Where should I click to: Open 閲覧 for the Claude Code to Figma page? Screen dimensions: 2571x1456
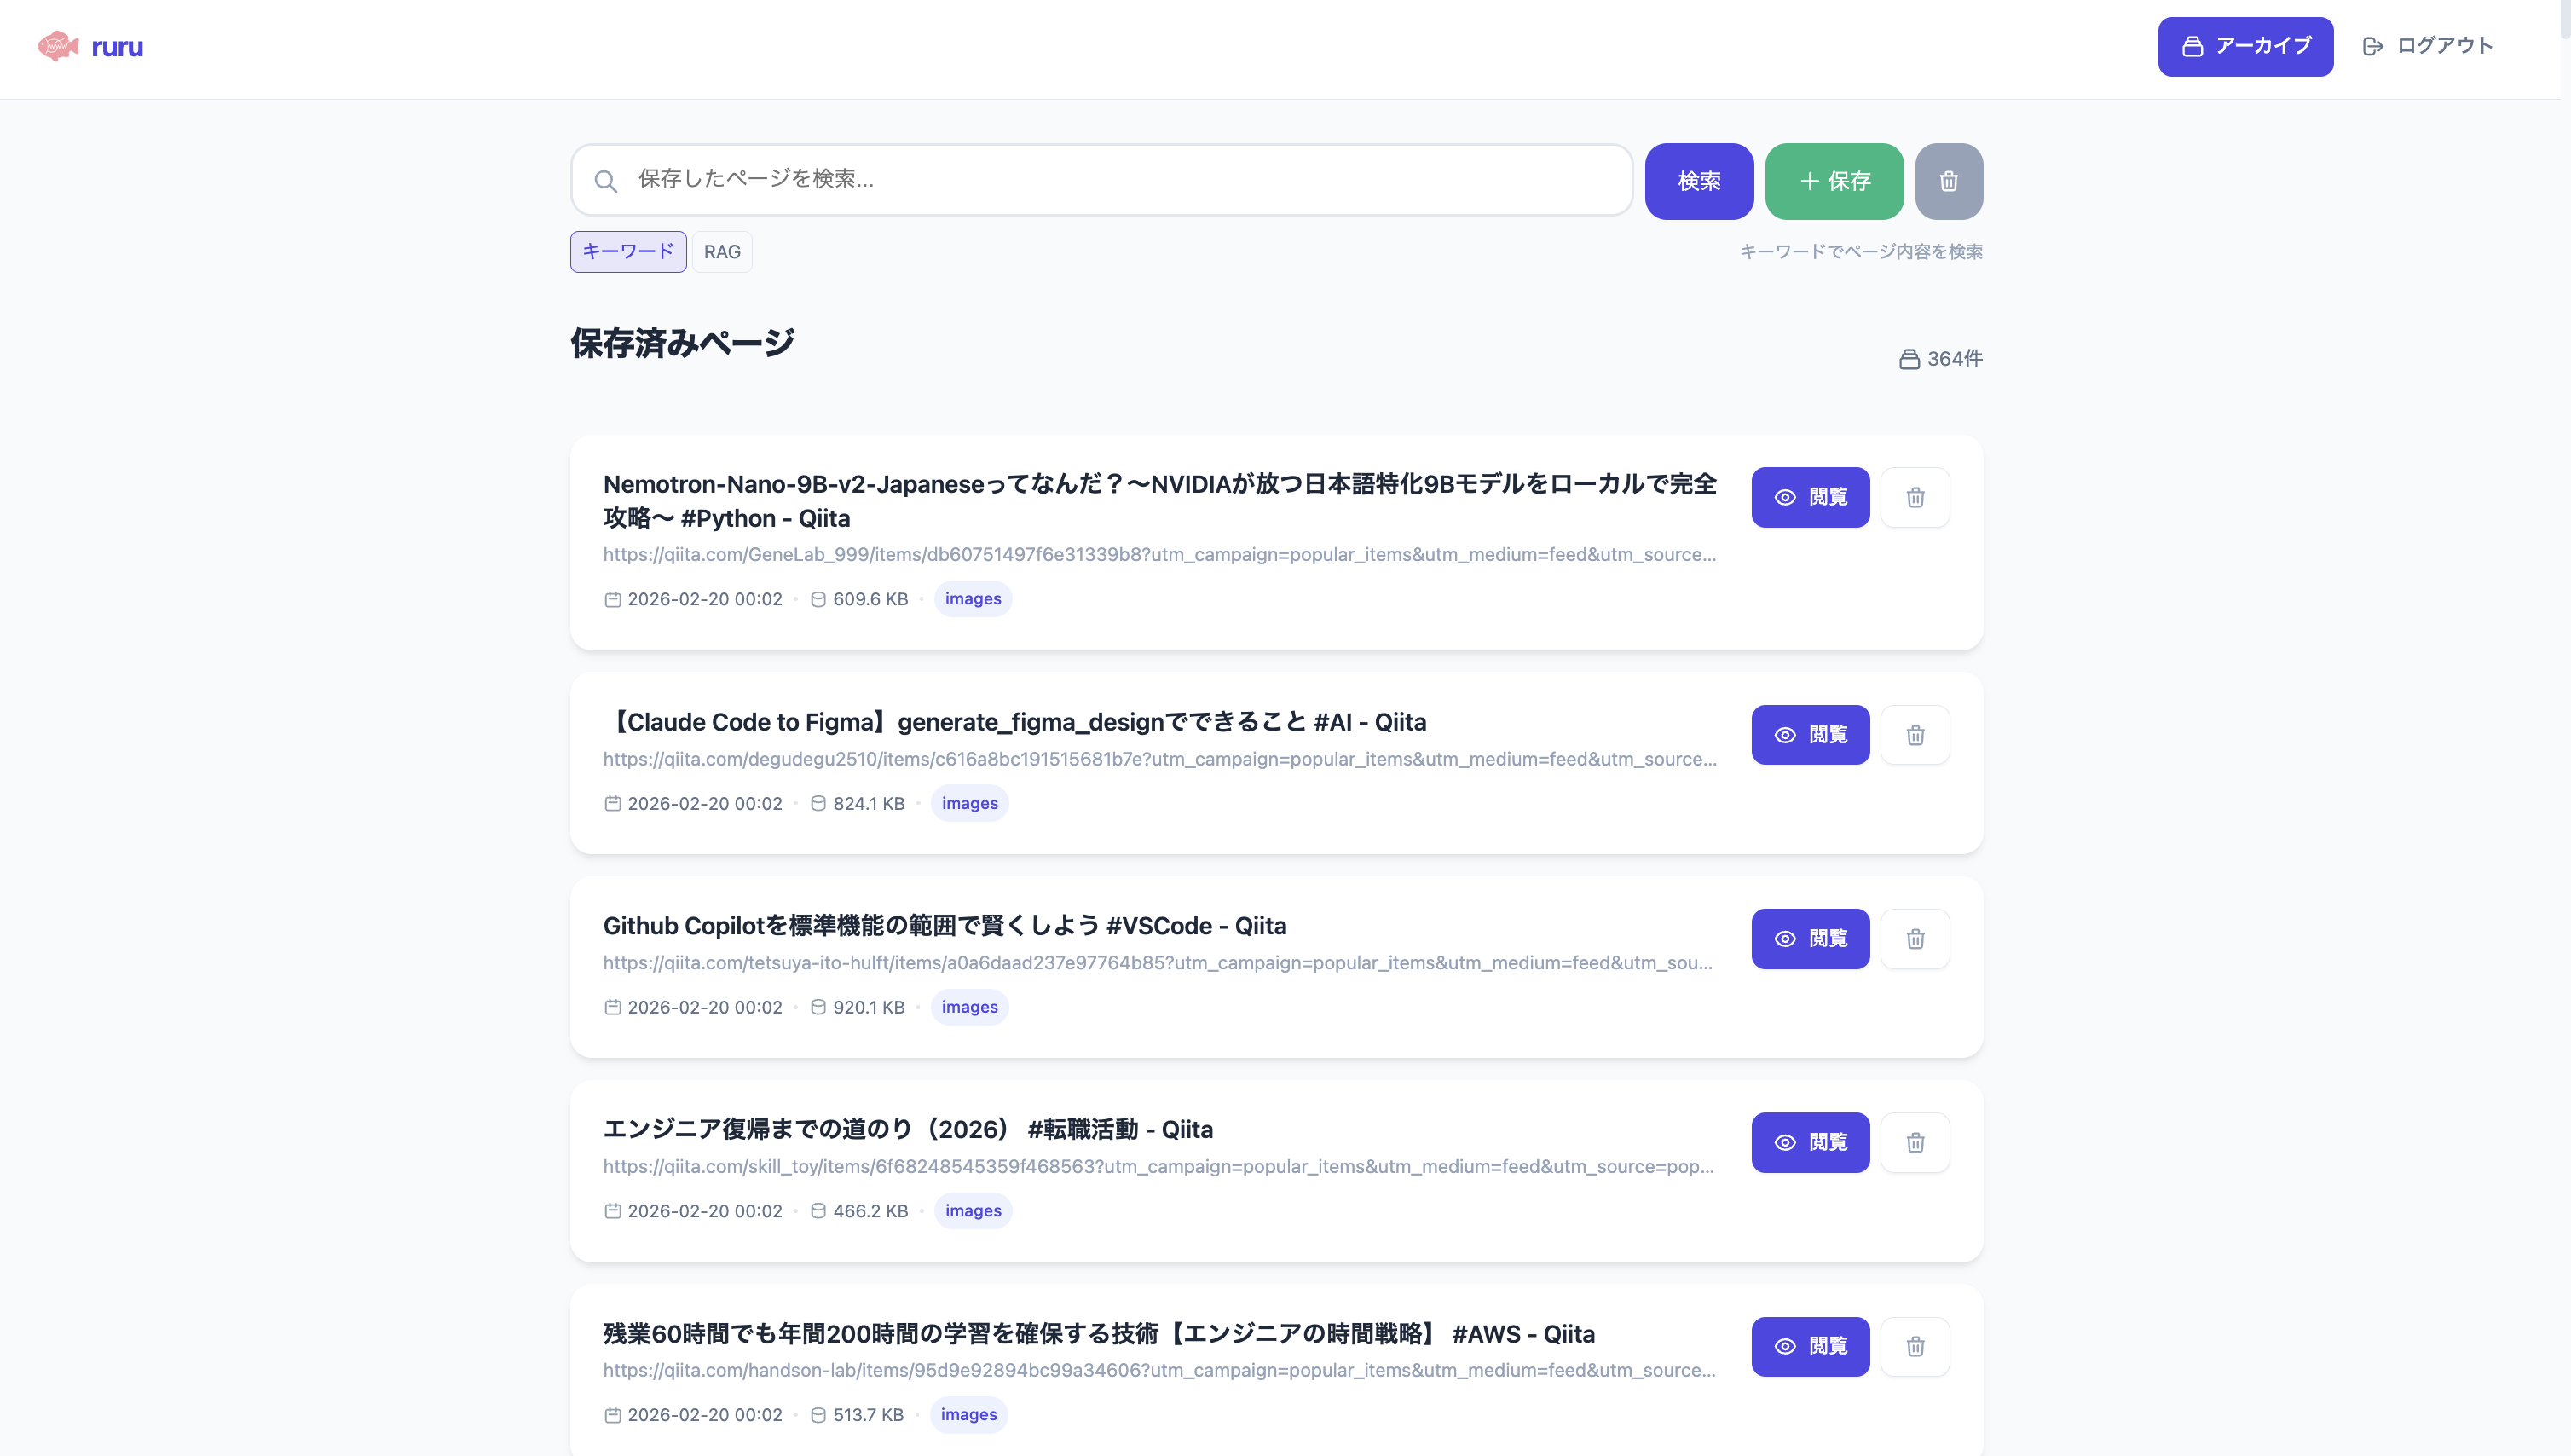(1810, 735)
